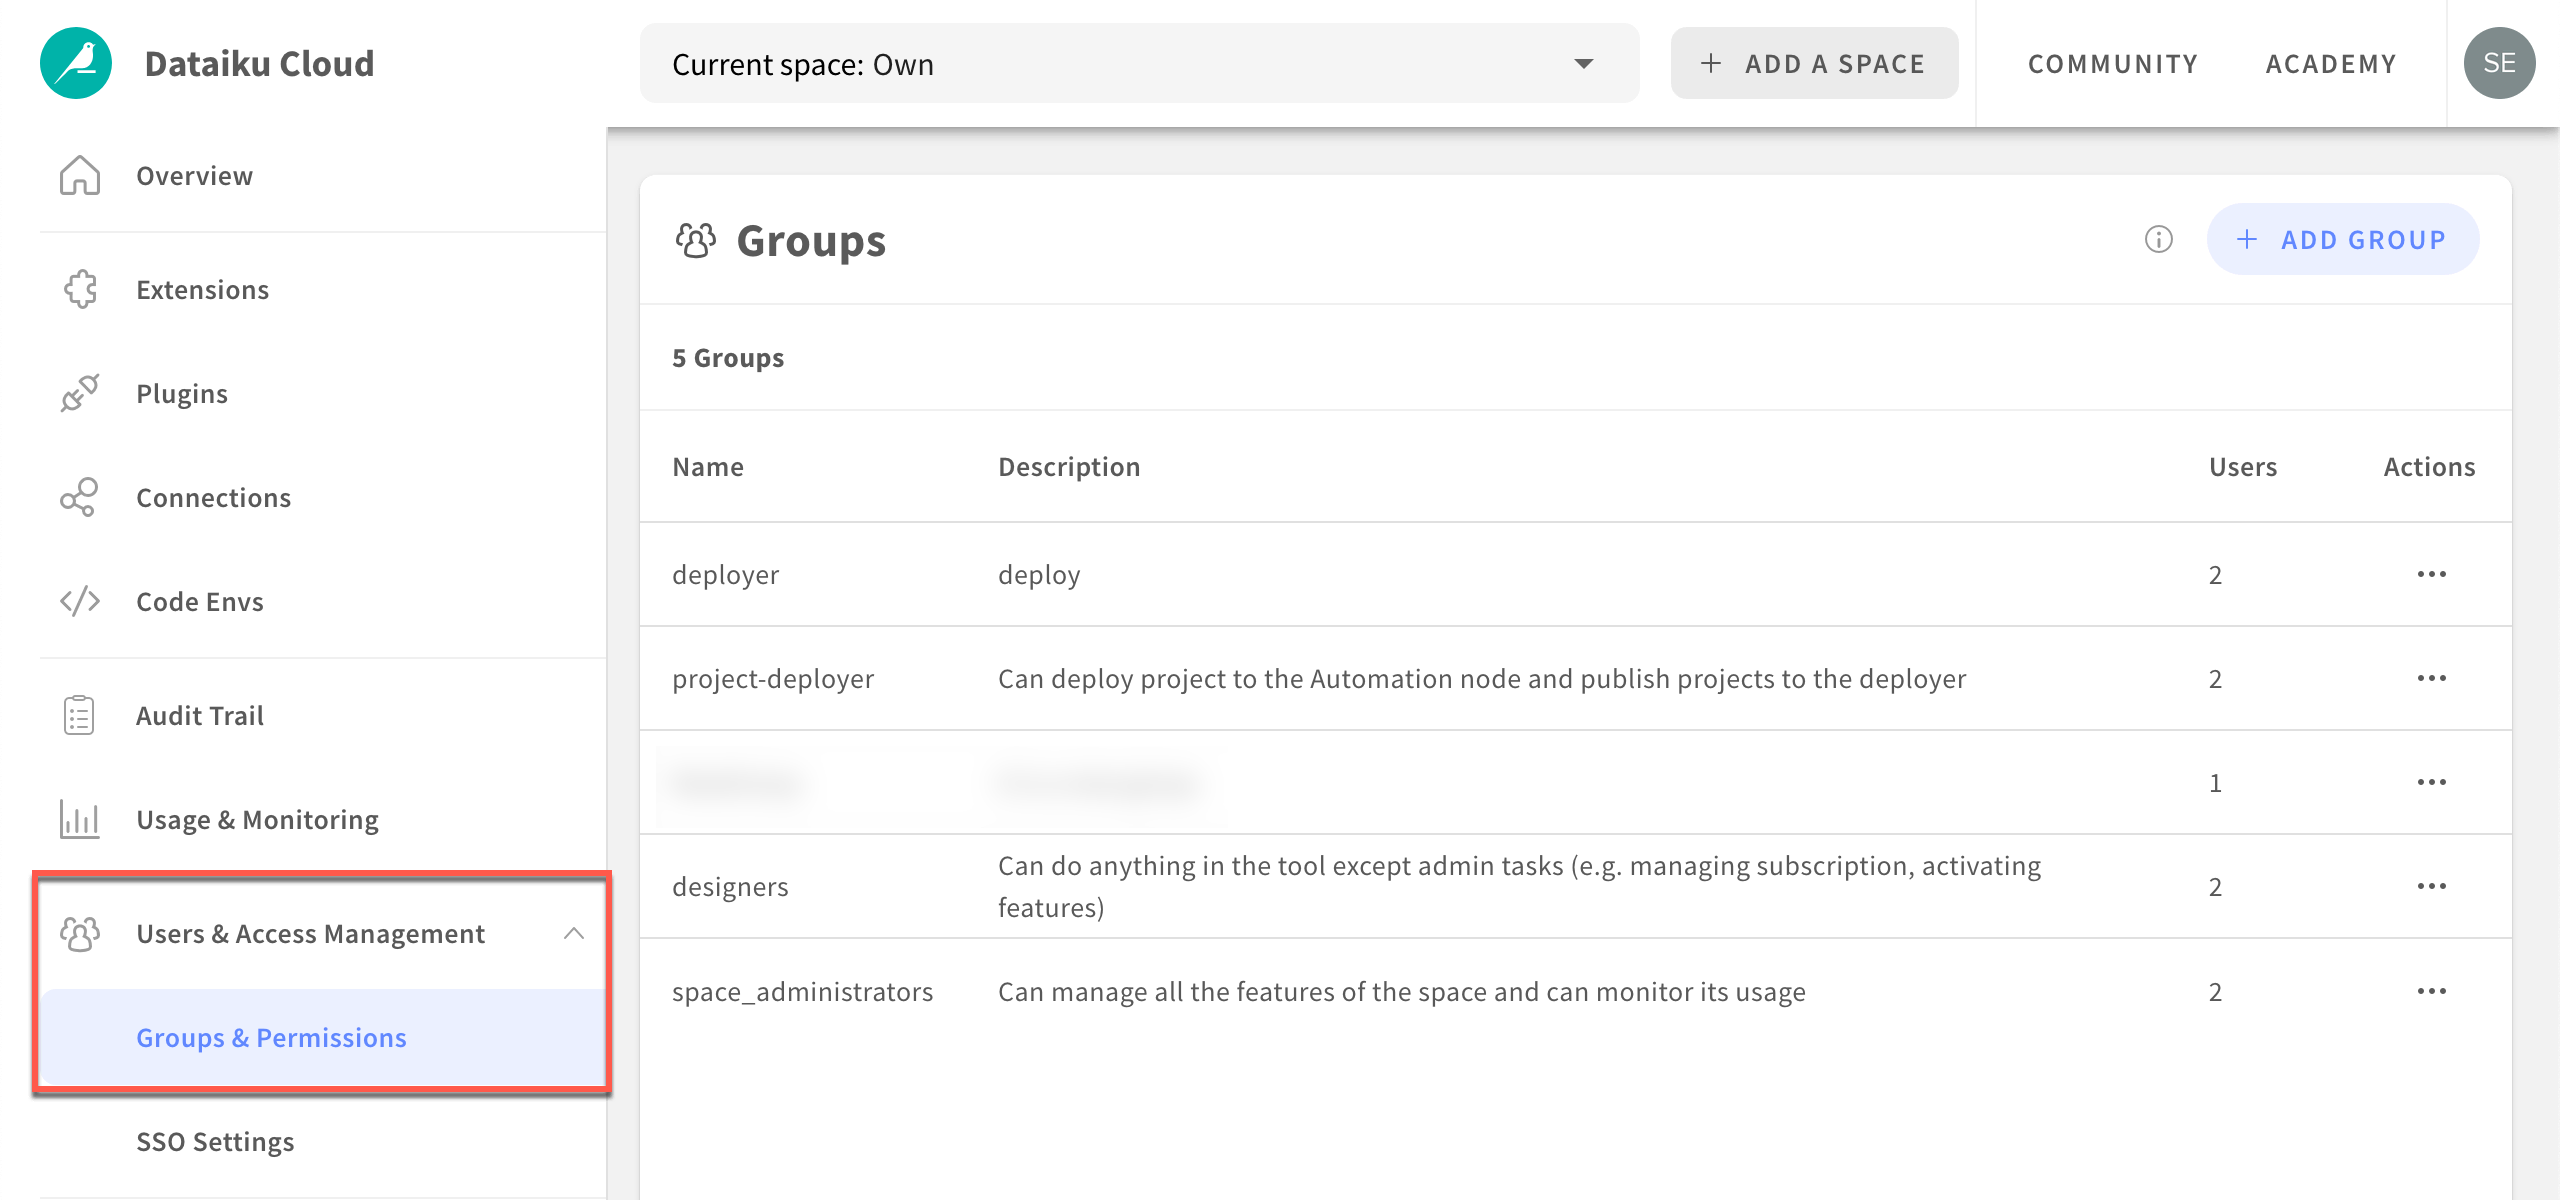Open Groups & Permissions page

[x=272, y=1038]
